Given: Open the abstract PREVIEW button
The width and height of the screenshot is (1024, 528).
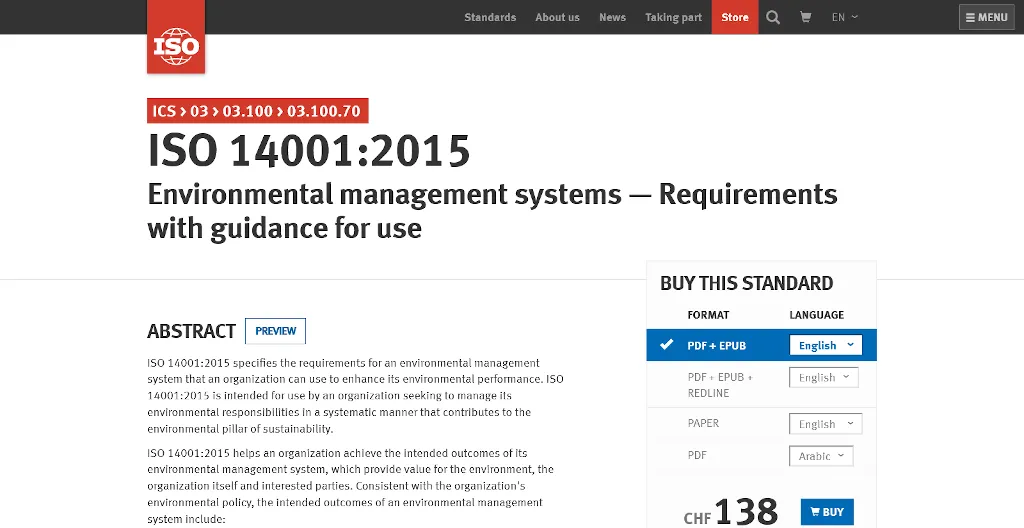Looking at the screenshot, I should 276,331.
